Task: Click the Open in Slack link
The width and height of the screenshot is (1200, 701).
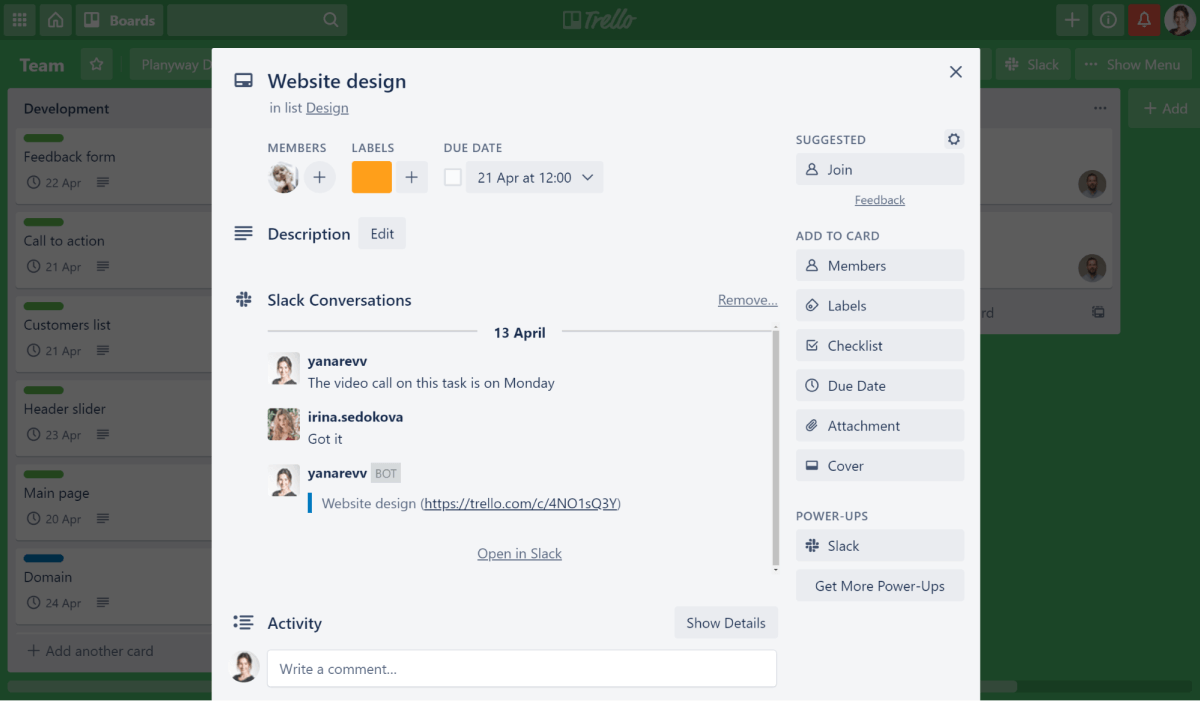Action: coord(519,553)
